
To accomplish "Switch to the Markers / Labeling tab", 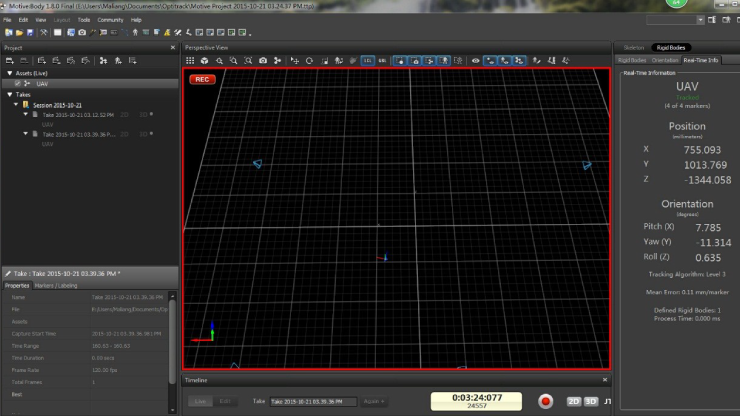I will (56, 285).
